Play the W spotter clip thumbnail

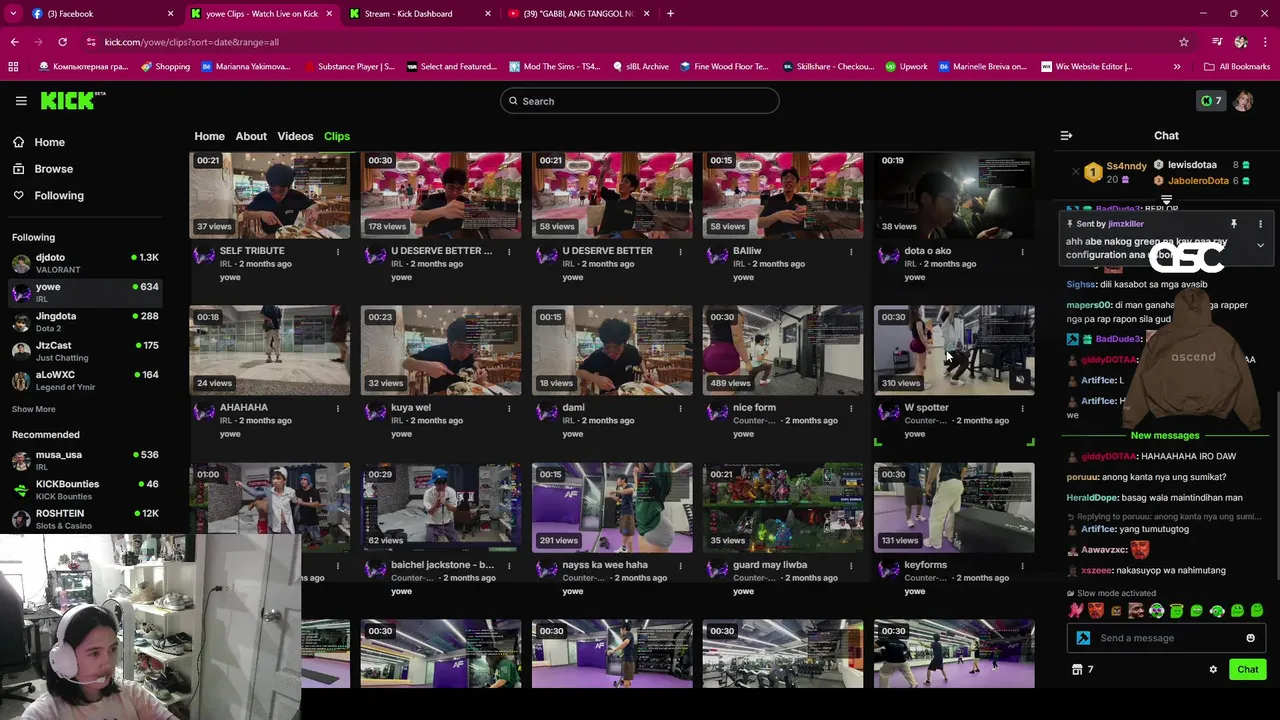coord(954,351)
